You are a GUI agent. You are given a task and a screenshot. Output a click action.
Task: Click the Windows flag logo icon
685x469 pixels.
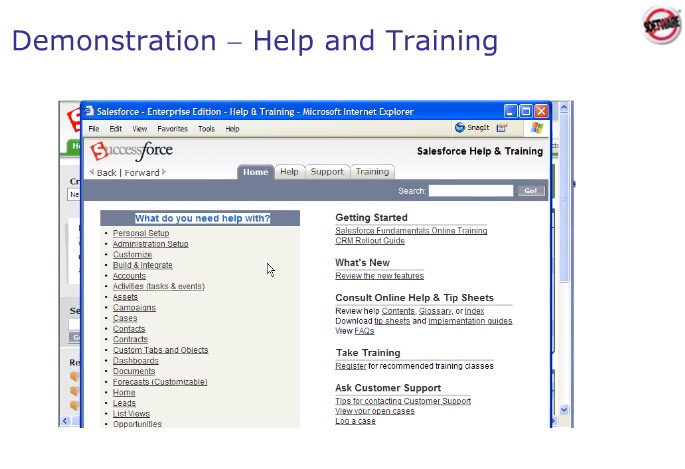[537, 128]
